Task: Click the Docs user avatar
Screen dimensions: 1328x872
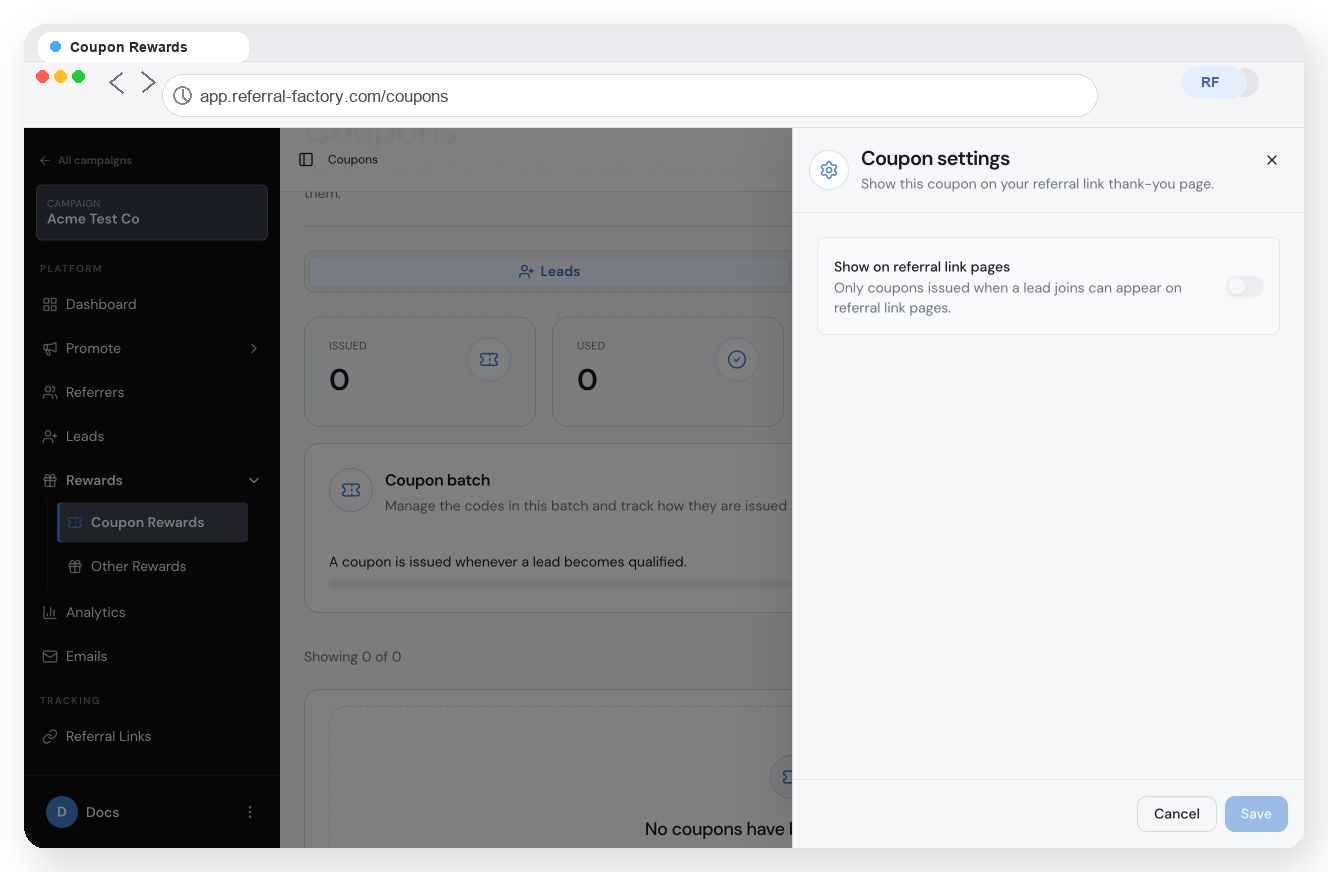Action: point(62,812)
